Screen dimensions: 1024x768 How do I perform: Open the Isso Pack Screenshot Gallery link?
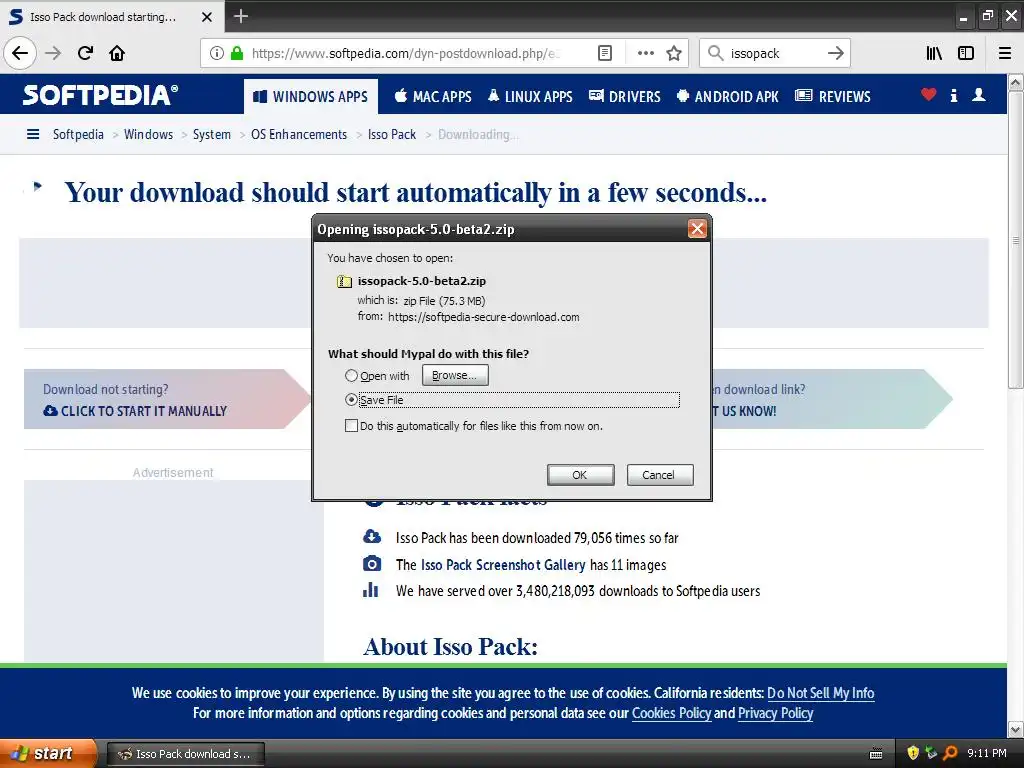click(503, 565)
